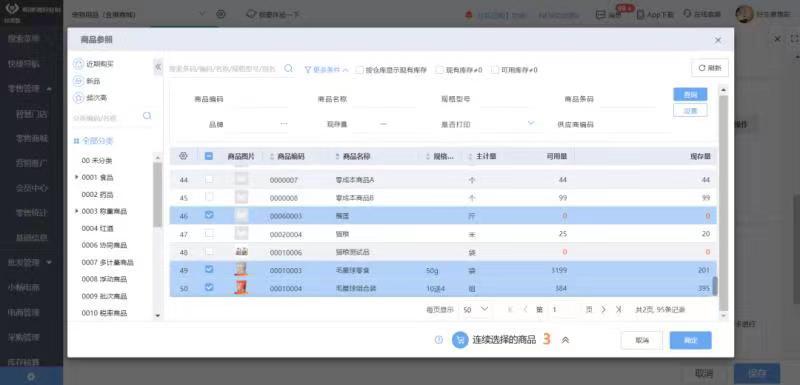The height and width of the screenshot is (385, 800).
Task: Collapse 零售管理 menu in left sidebar
Action: [x=49, y=89]
